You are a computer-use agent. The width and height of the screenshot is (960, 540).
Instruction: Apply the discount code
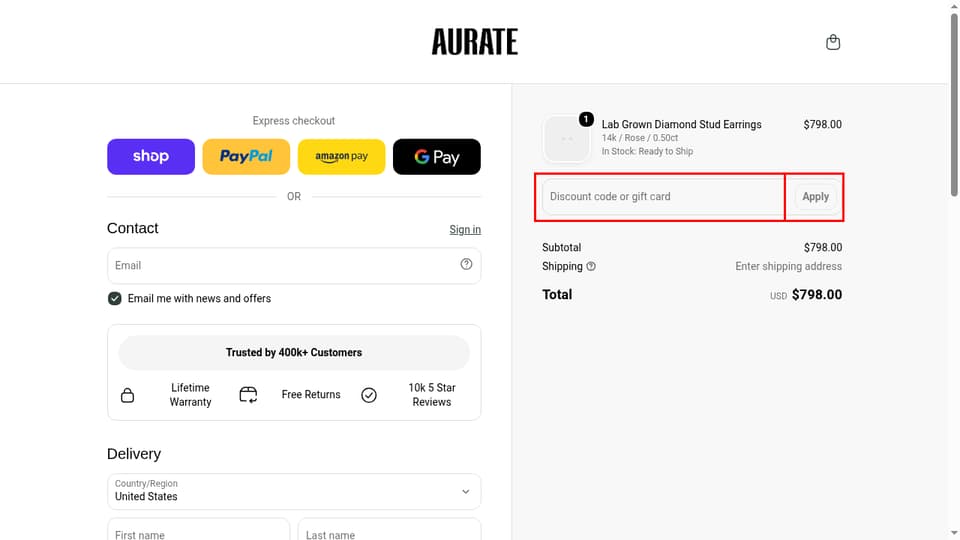816,197
